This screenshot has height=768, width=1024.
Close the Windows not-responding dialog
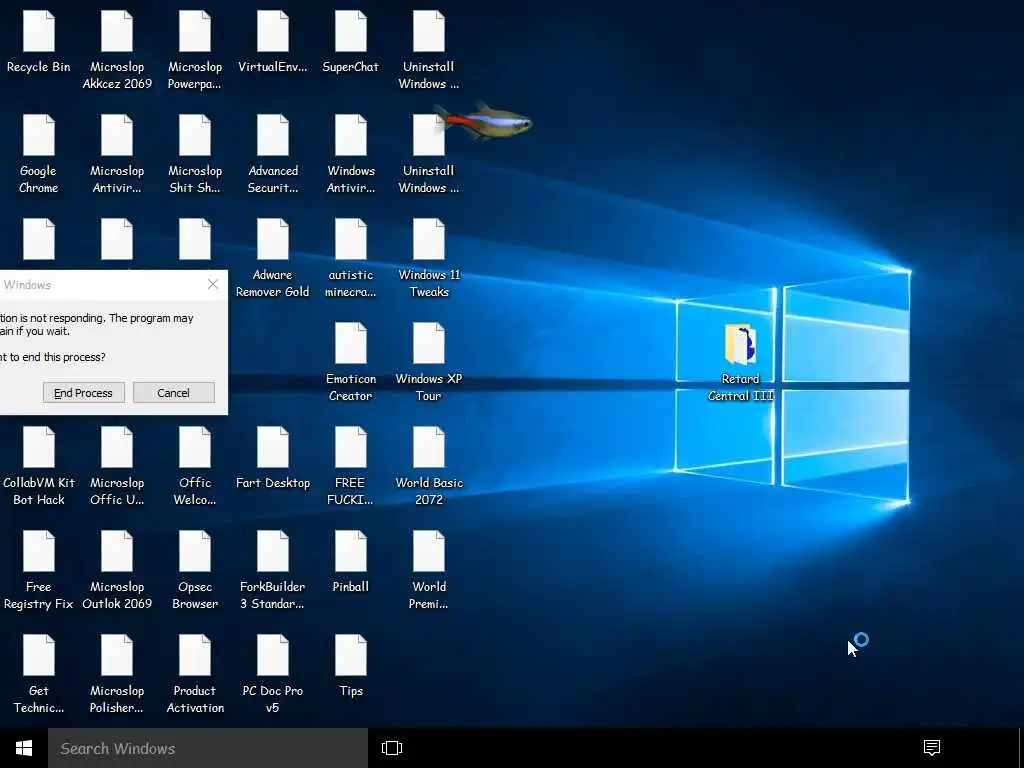(x=213, y=284)
